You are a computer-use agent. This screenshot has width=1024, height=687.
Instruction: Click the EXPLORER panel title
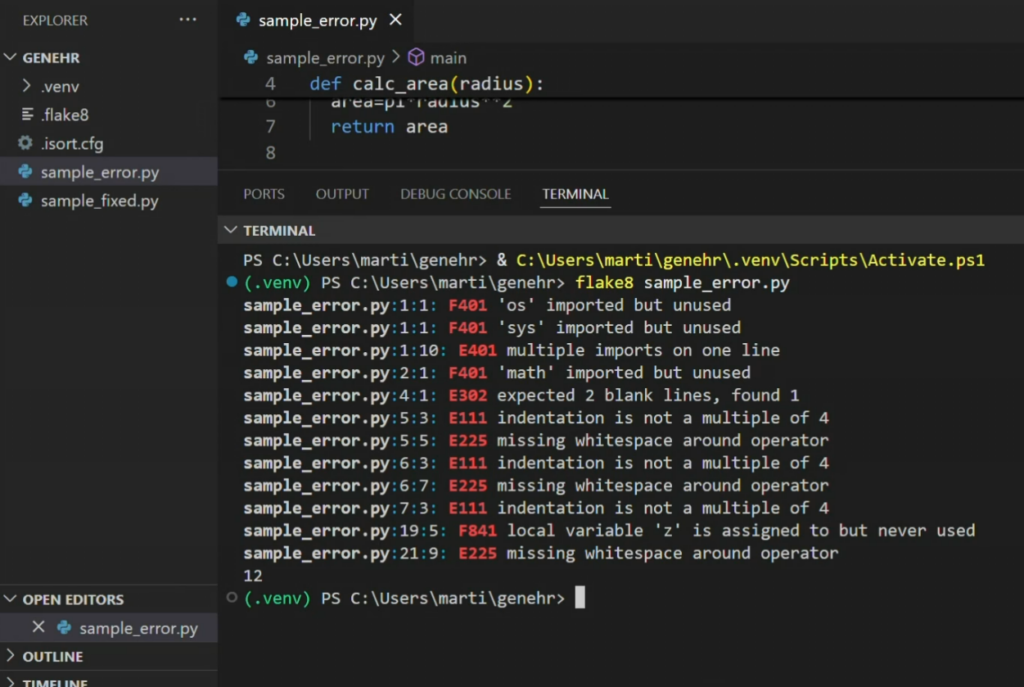coord(55,20)
